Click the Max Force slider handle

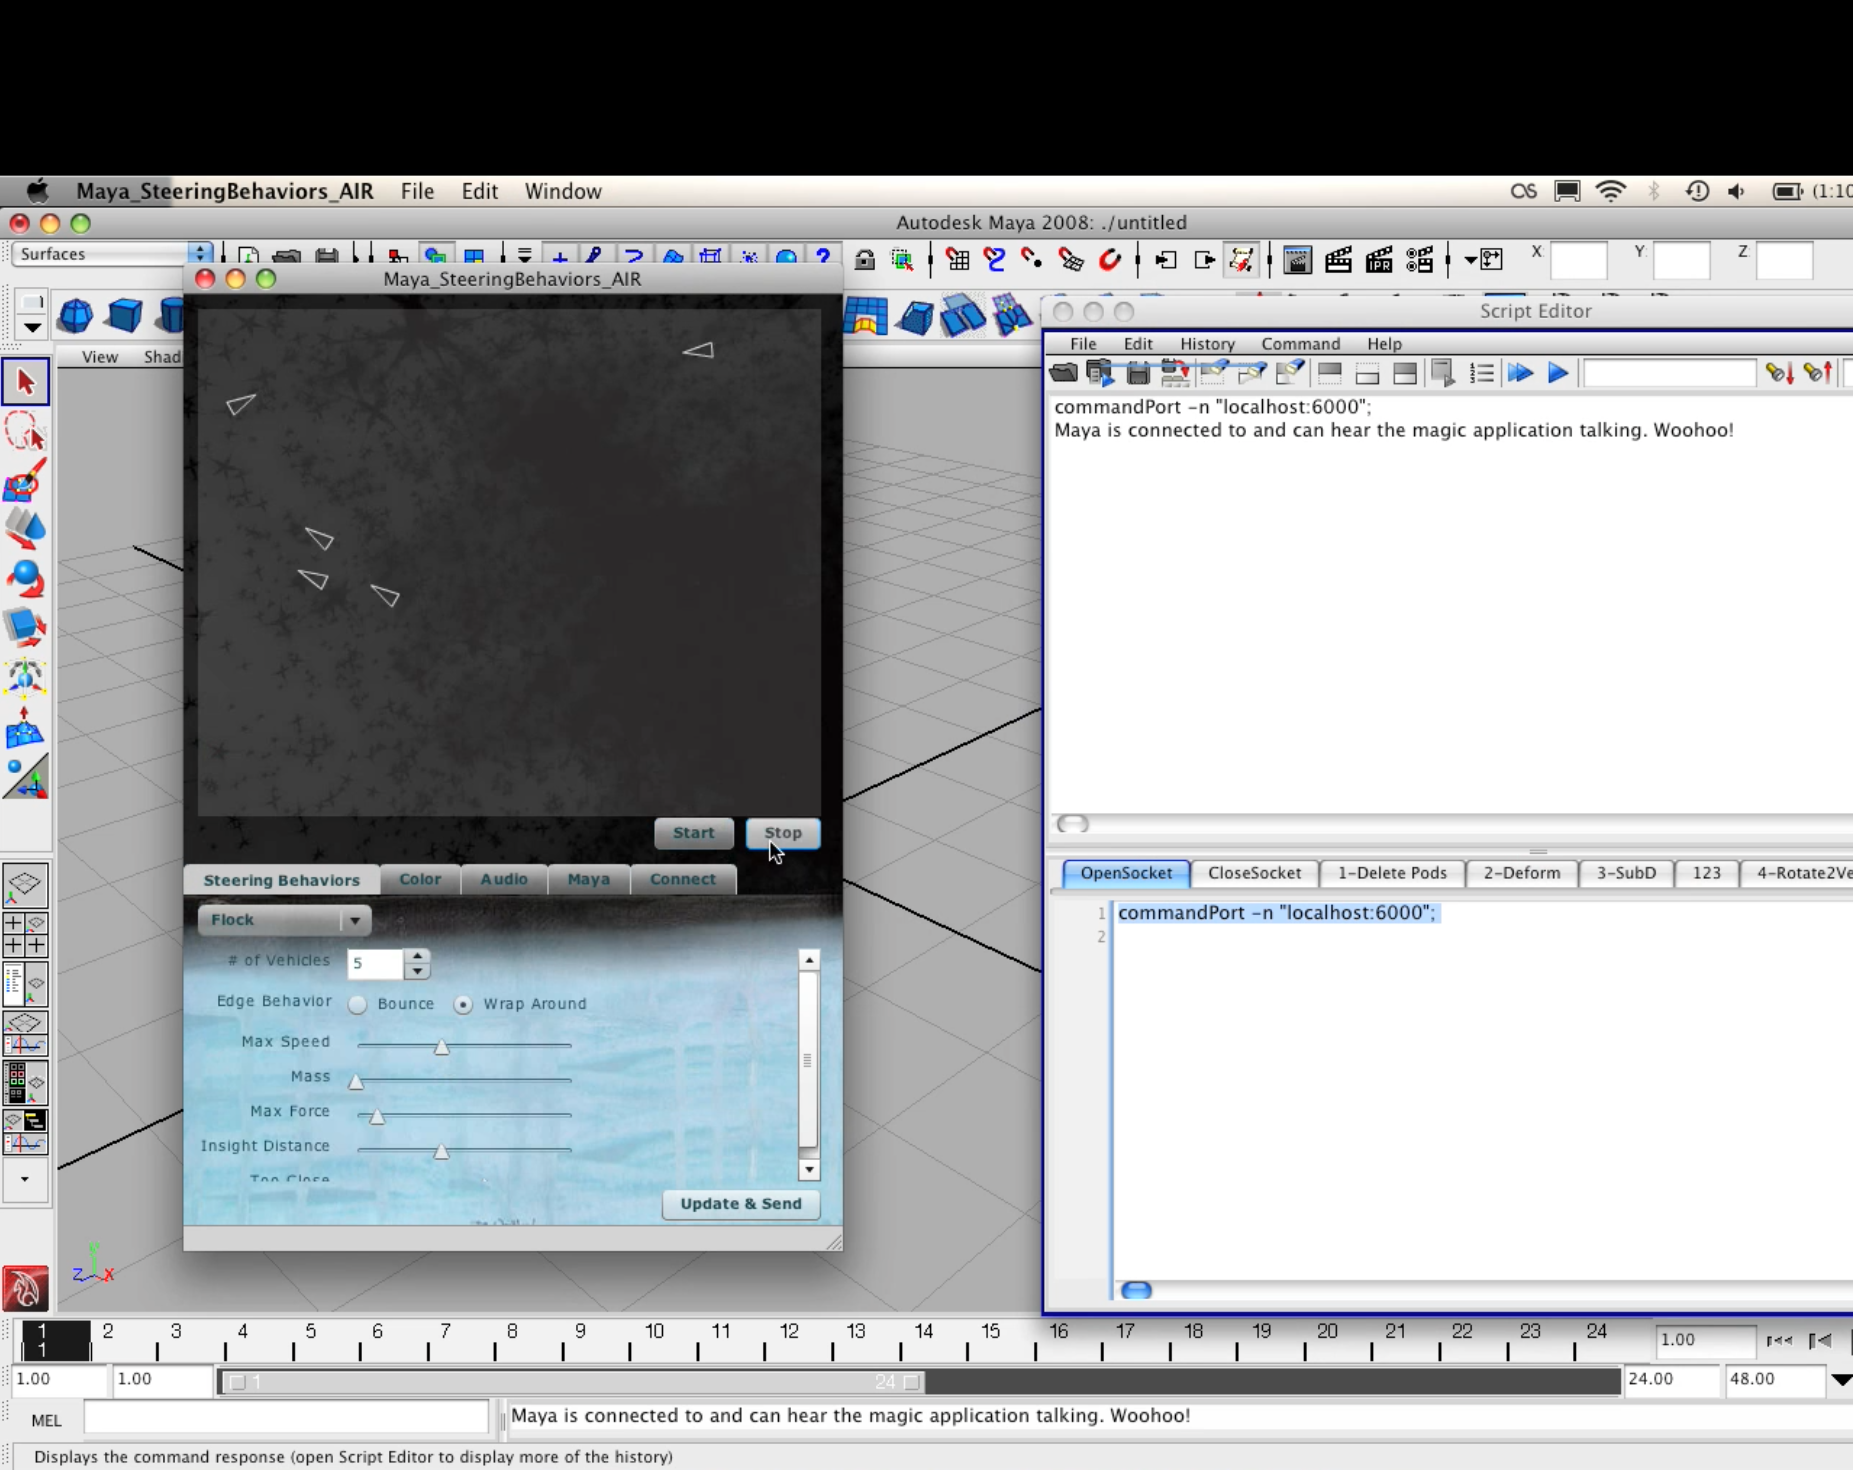pyautogui.click(x=377, y=1117)
